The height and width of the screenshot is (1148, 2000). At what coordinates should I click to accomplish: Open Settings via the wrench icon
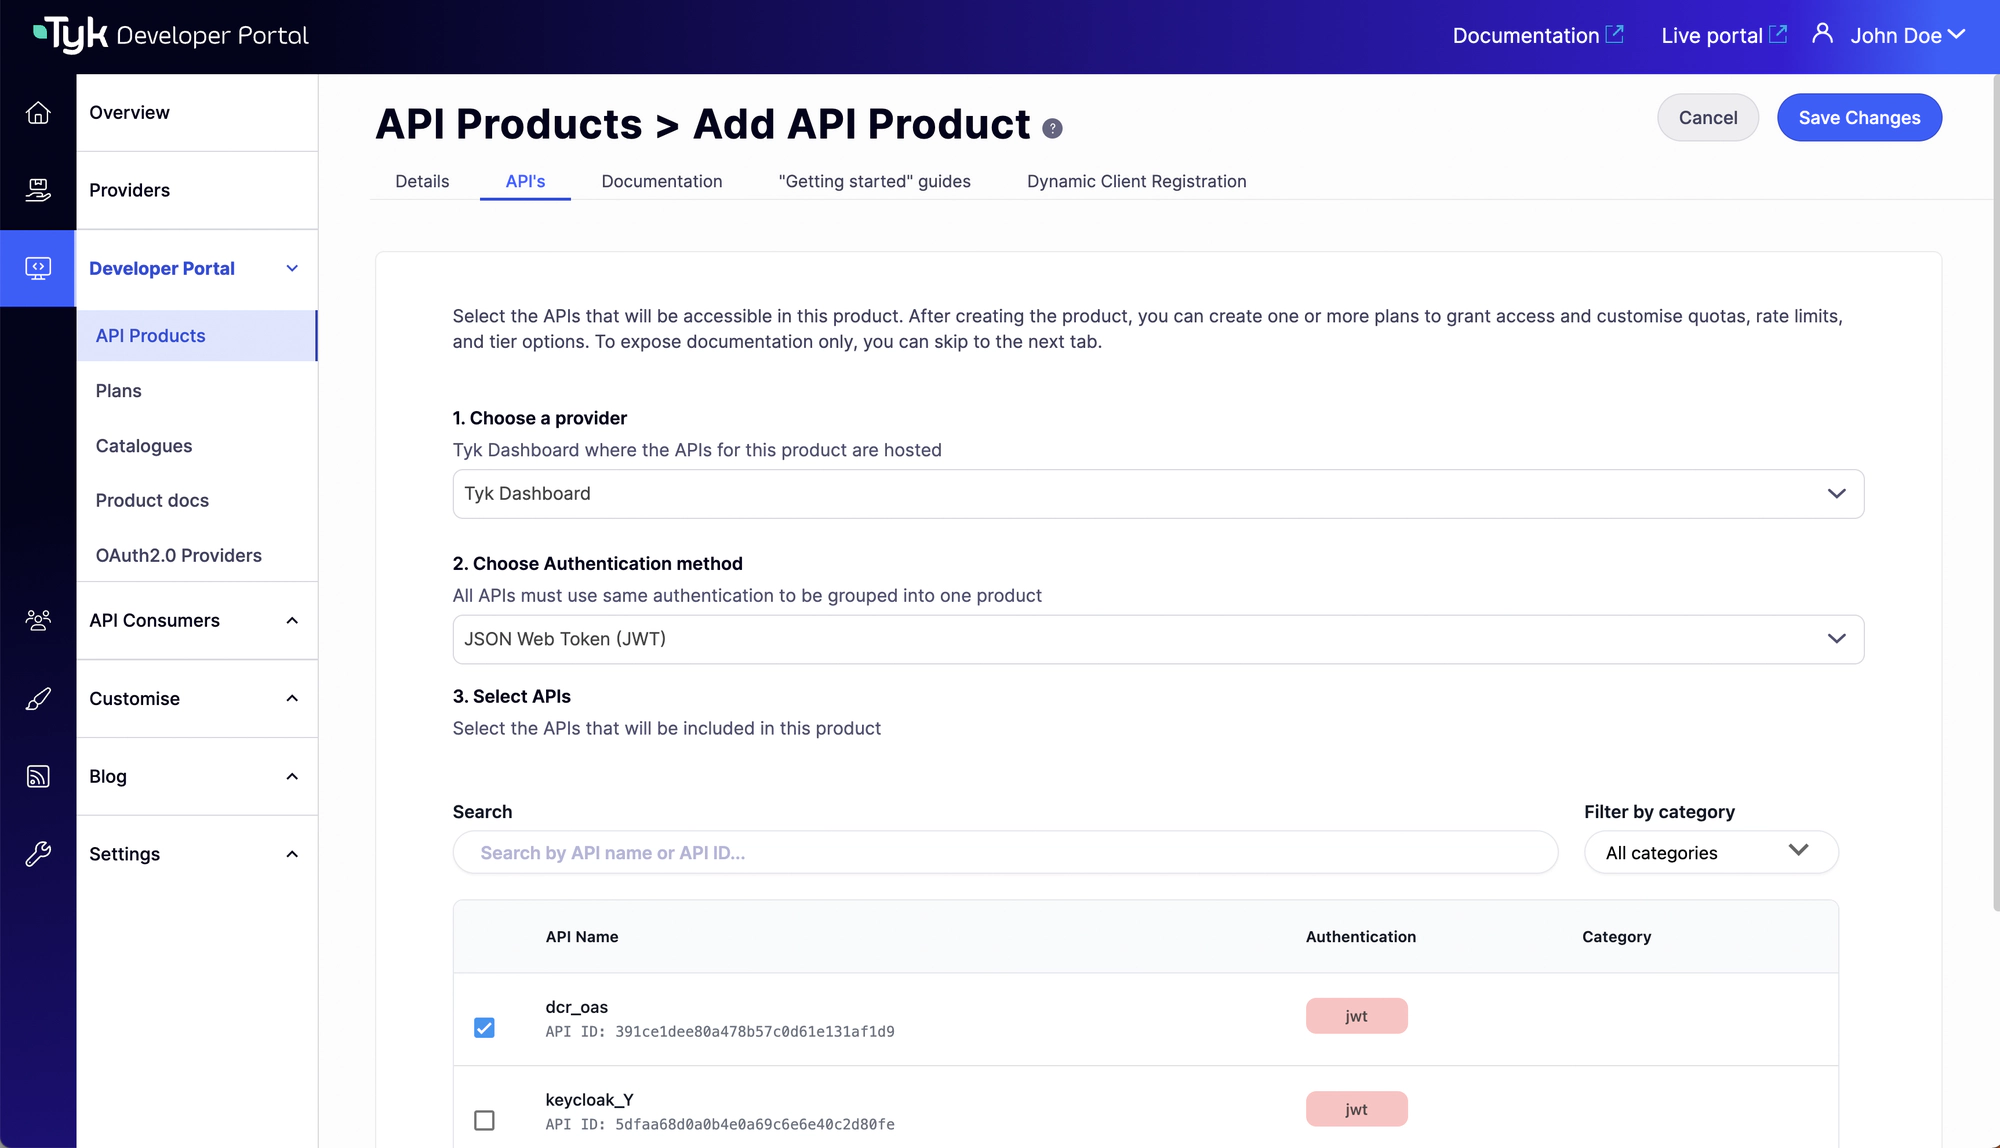[38, 853]
